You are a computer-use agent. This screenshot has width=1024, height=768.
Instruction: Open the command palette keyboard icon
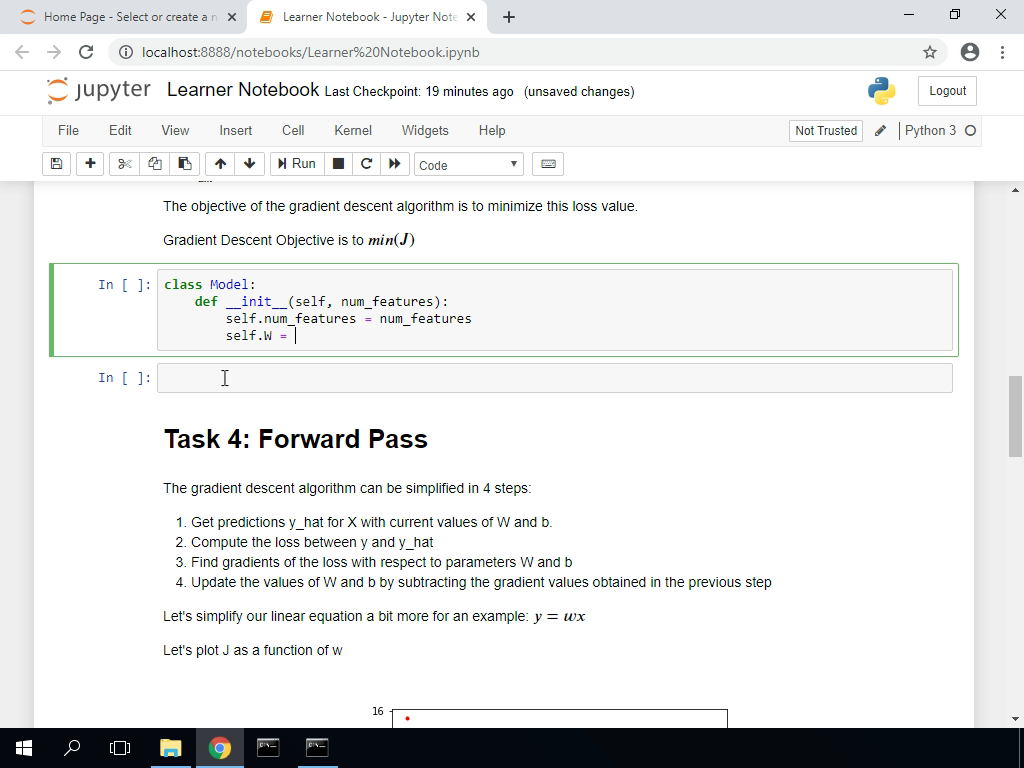point(548,164)
